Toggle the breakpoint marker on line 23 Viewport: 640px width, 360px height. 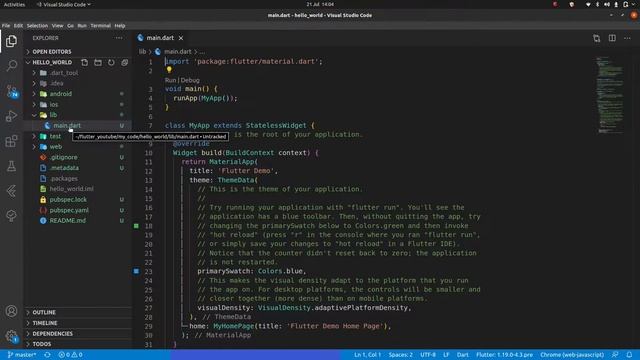136,271
